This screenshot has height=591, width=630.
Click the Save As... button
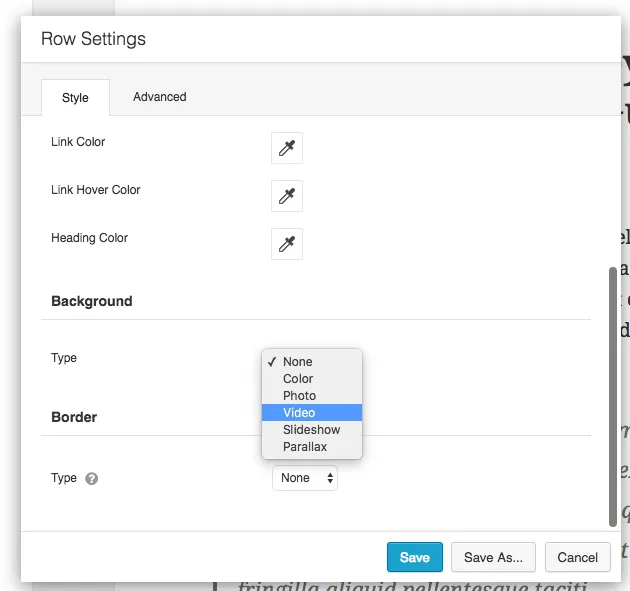coord(493,558)
